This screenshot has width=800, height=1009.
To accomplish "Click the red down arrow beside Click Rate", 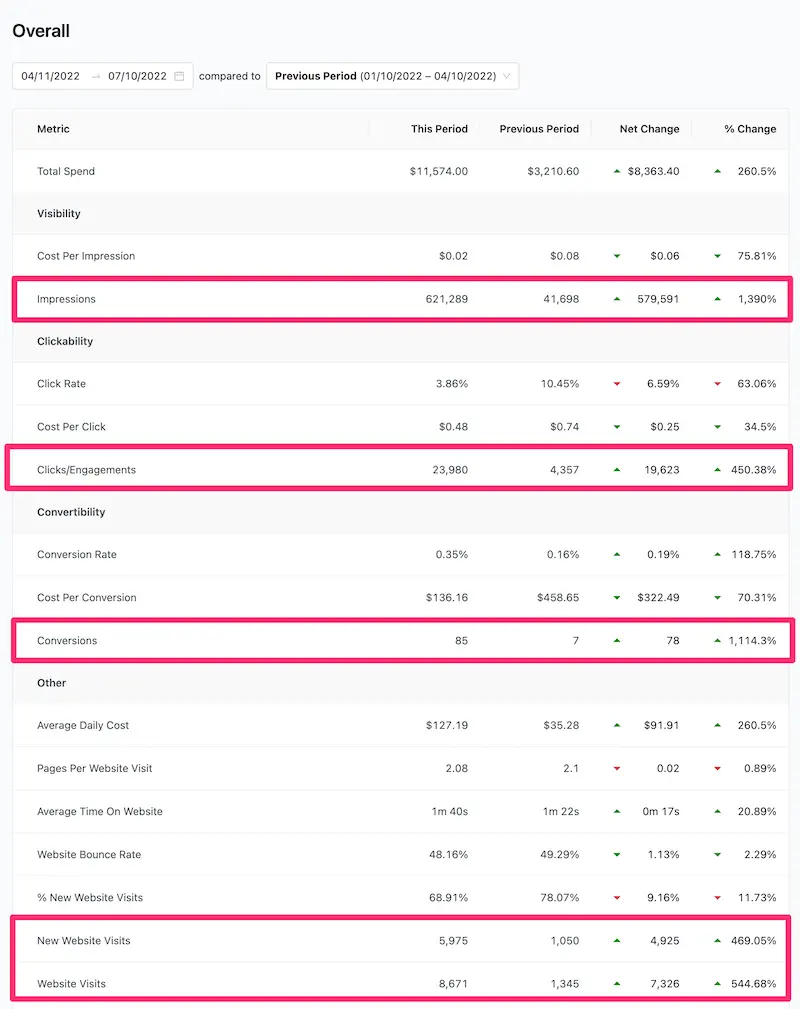I will click(x=617, y=384).
